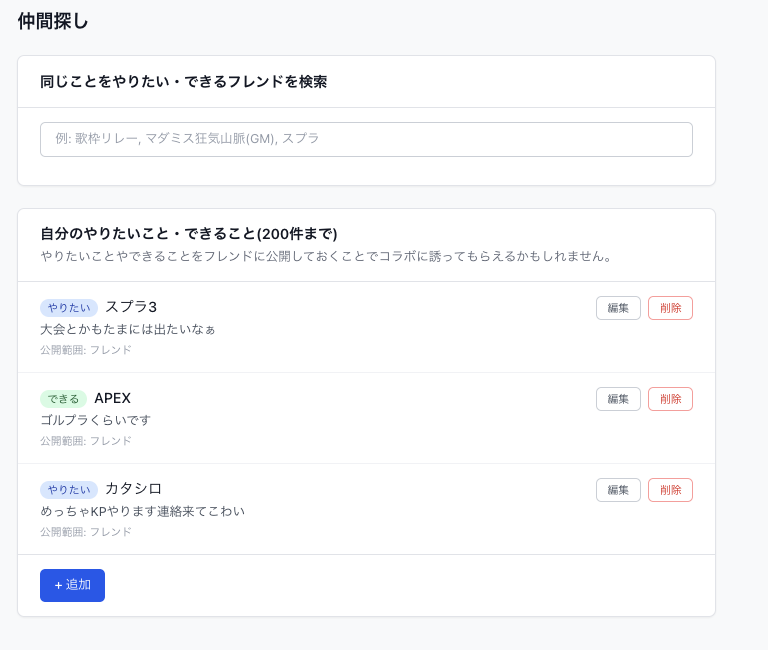Click the heading 同じことをやりたい・できるフレンドを検索
This screenshot has height=650, width=768.
(184, 82)
